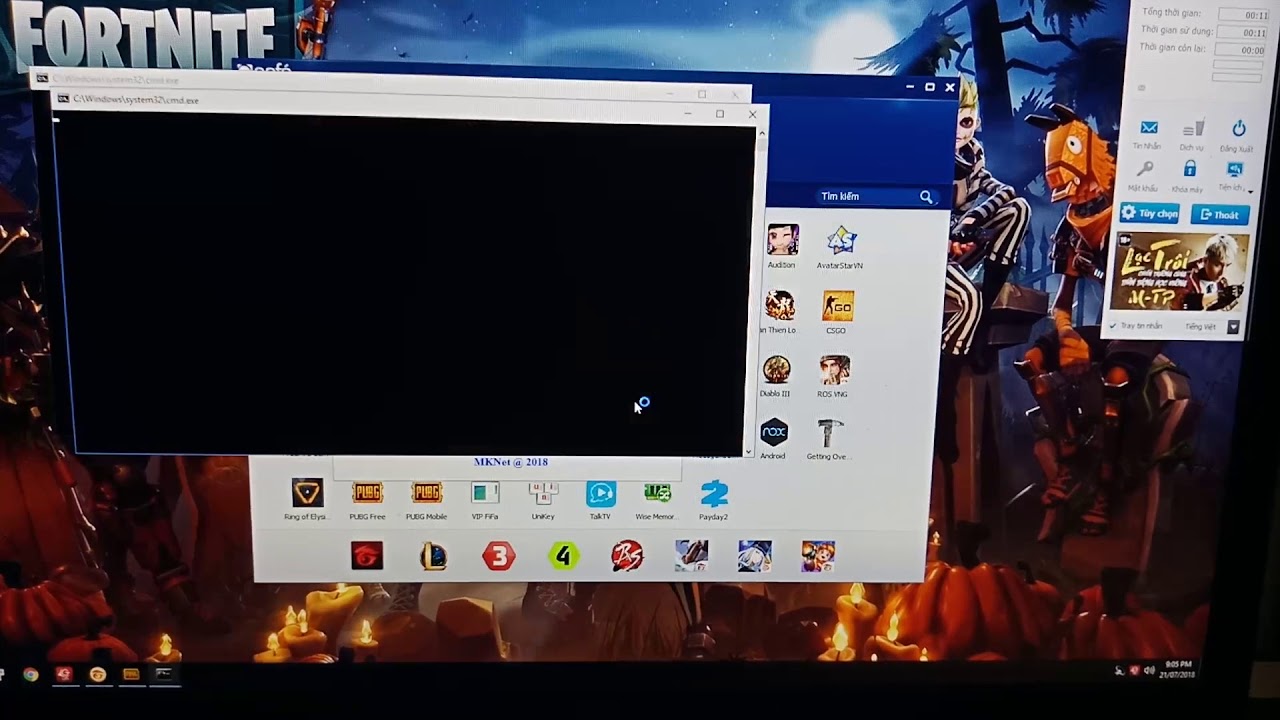Open the UniKey keyboard tool
The image size is (1280, 720).
(x=543, y=493)
